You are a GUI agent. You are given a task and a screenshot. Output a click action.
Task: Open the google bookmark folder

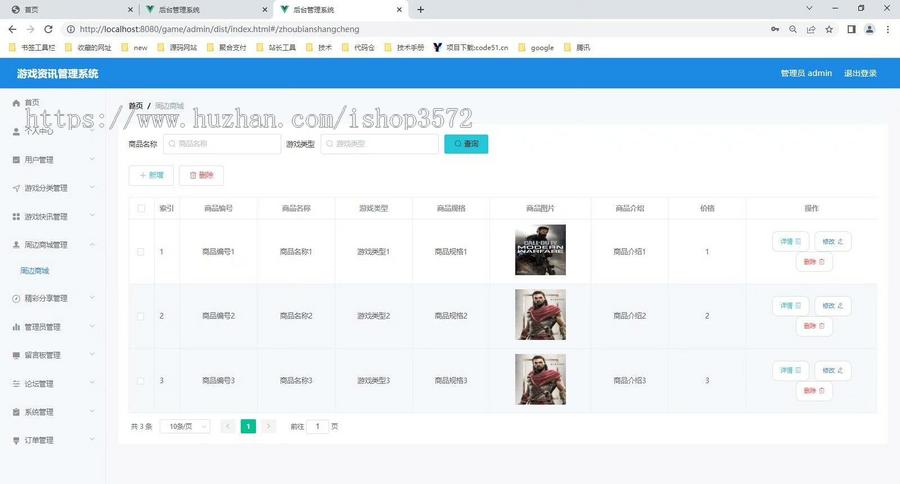coord(536,48)
